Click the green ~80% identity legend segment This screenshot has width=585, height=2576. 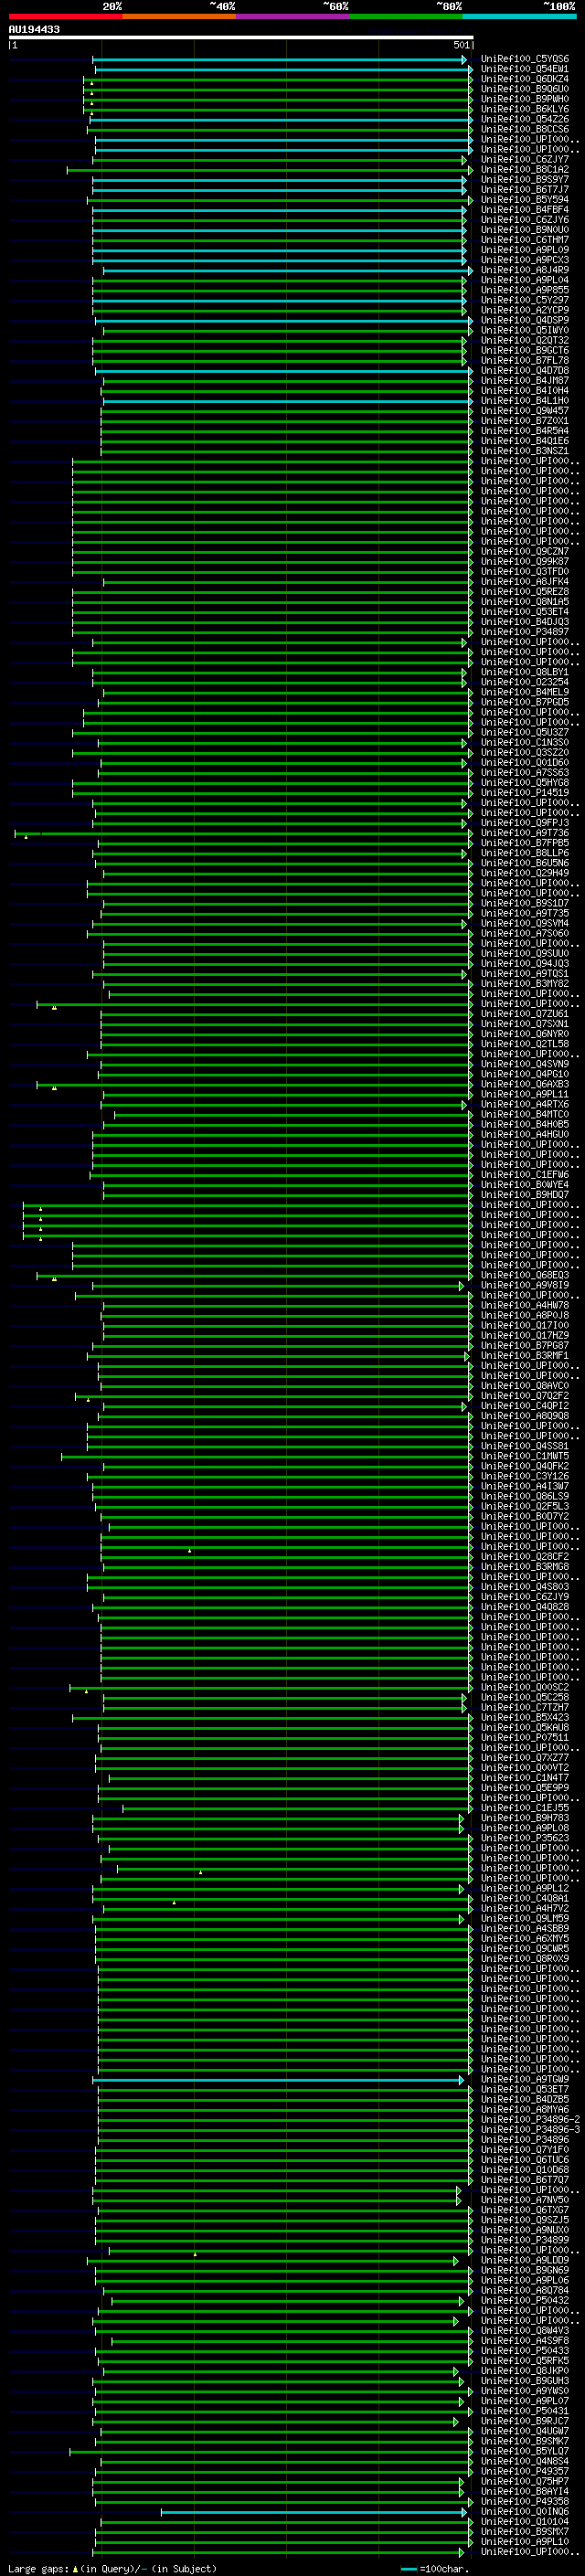tap(406, 16)
